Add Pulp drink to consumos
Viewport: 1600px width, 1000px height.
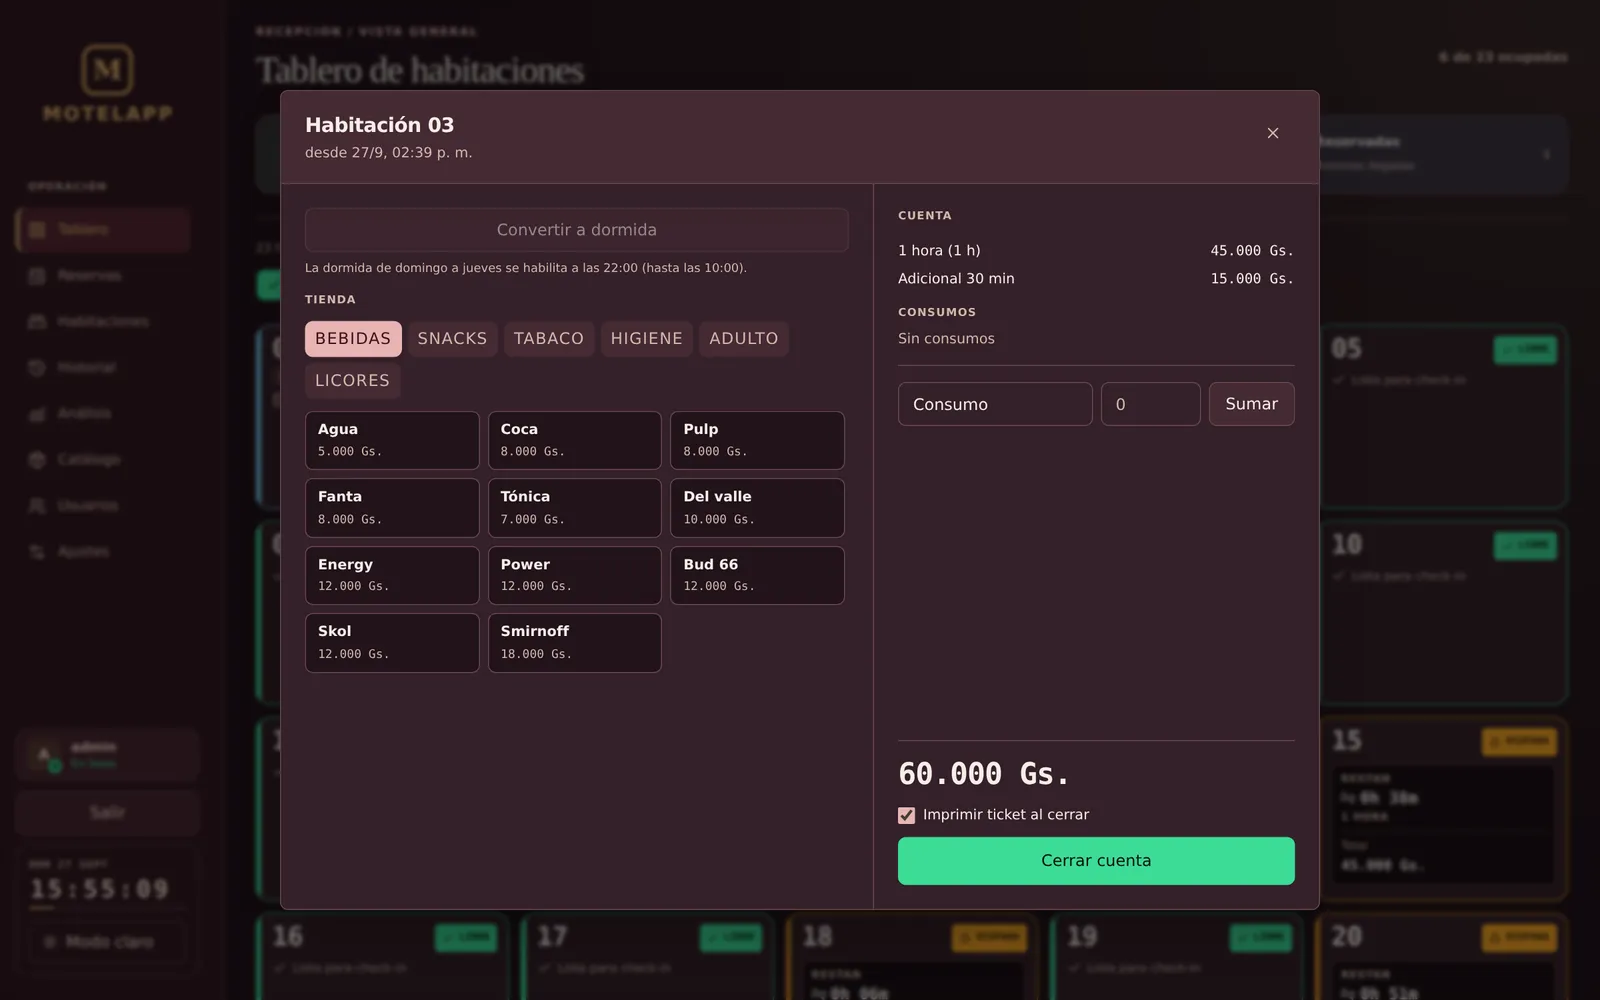757,440
